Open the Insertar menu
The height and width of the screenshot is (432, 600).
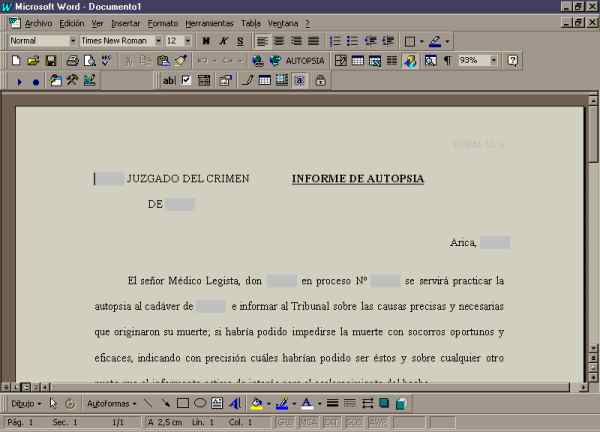[x=126, y=22]
